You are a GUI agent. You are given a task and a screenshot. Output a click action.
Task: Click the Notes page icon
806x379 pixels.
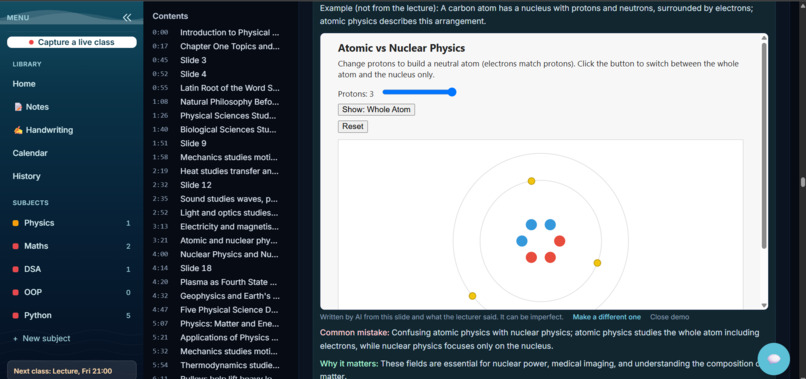pyautogui.click(x=18, y=107)
